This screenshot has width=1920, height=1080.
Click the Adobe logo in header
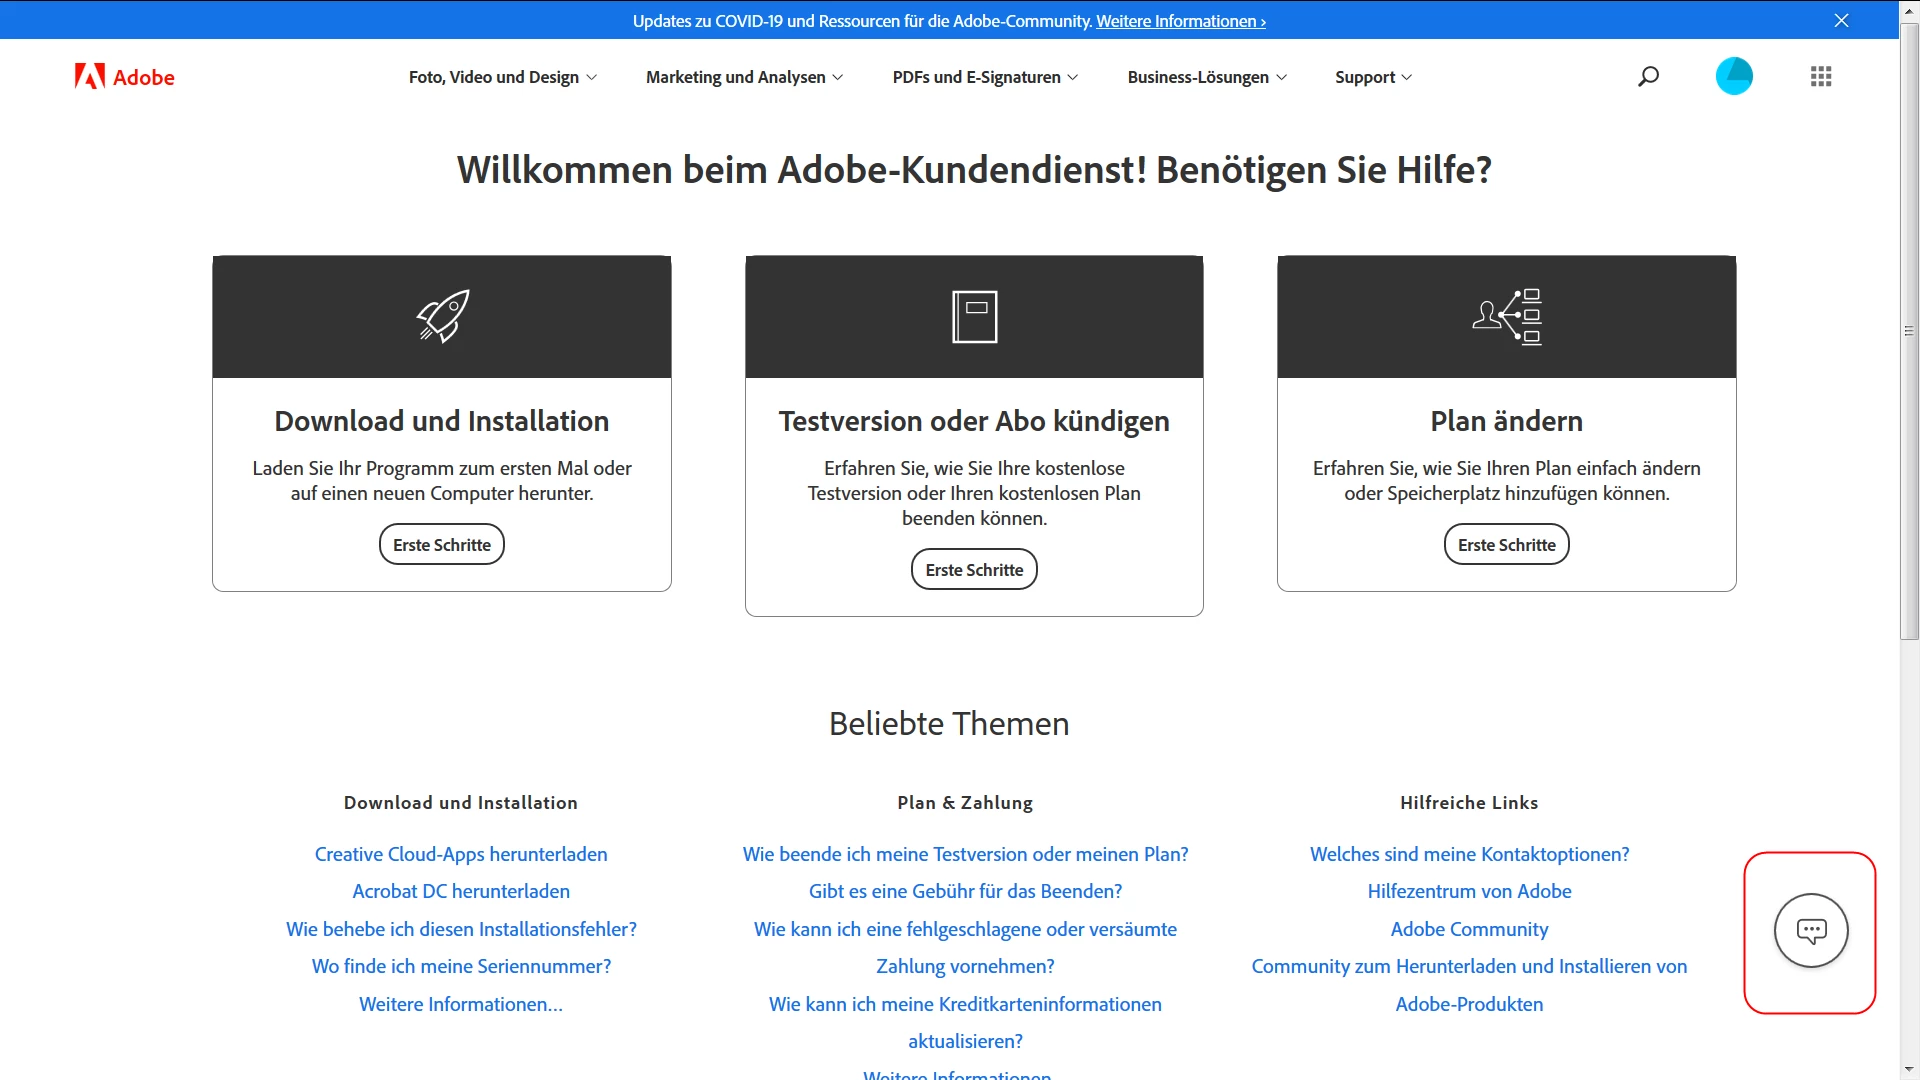tap(124, 77)
